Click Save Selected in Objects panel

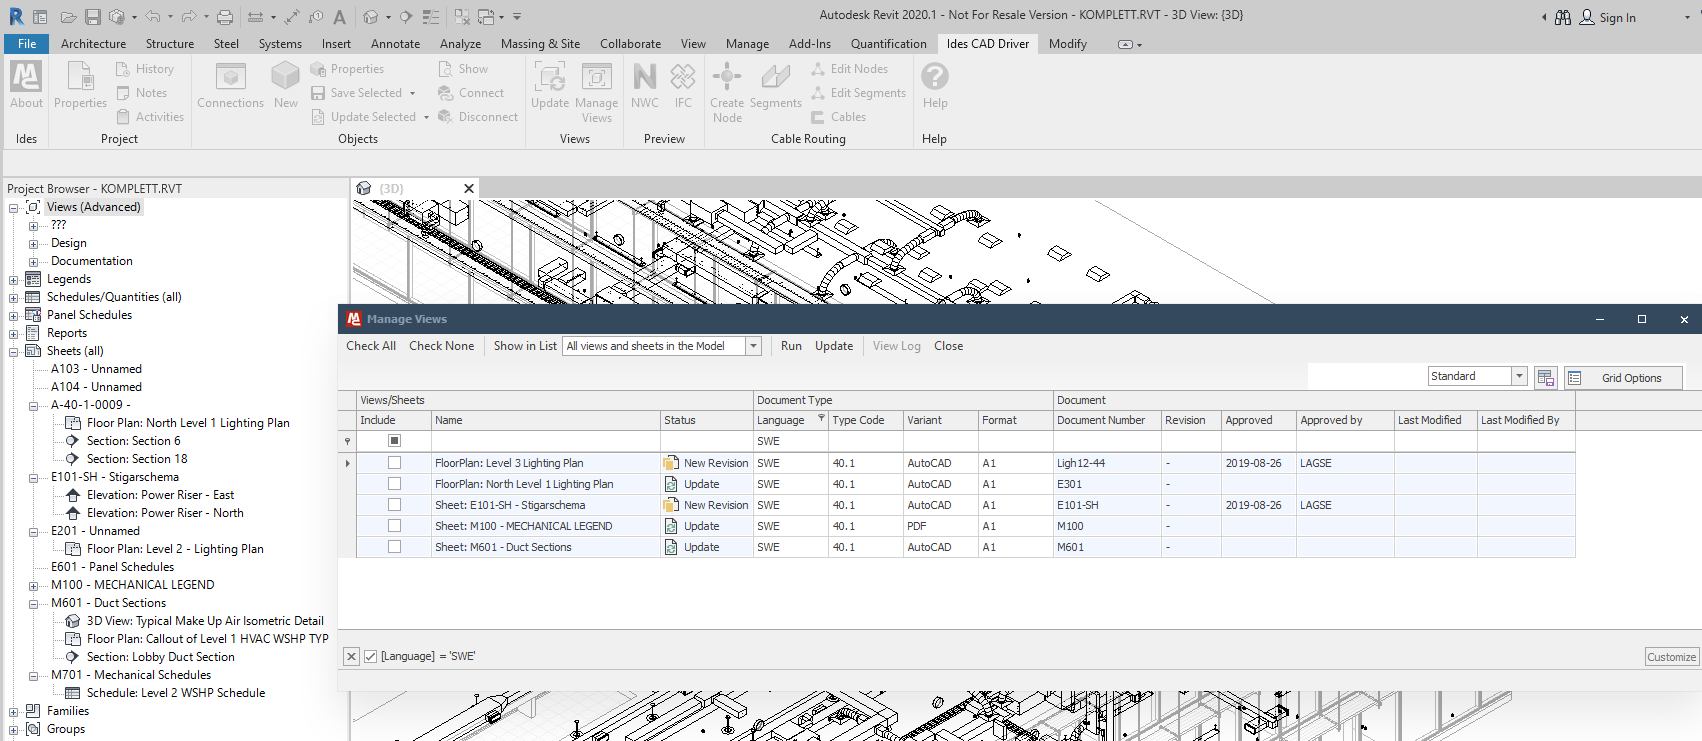tap(356, 93)
